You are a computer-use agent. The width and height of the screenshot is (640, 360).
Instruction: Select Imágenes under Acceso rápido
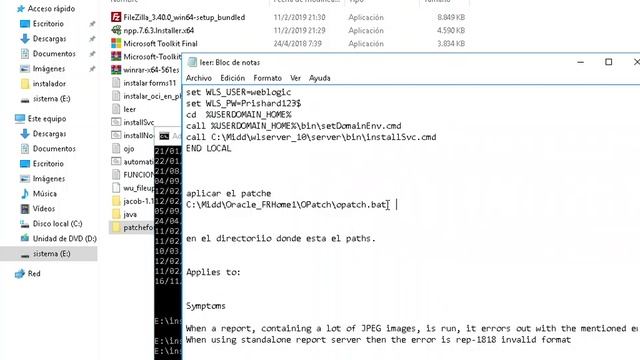click(49, 69)
